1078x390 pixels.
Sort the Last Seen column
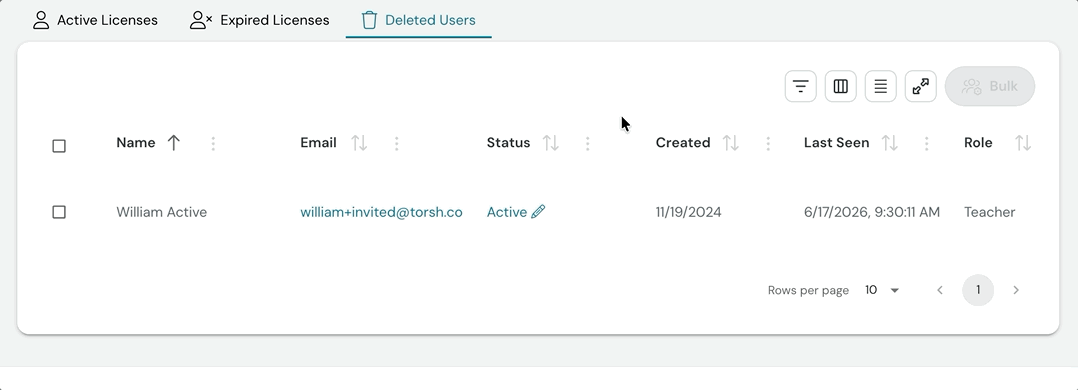(x=890, y=142)
